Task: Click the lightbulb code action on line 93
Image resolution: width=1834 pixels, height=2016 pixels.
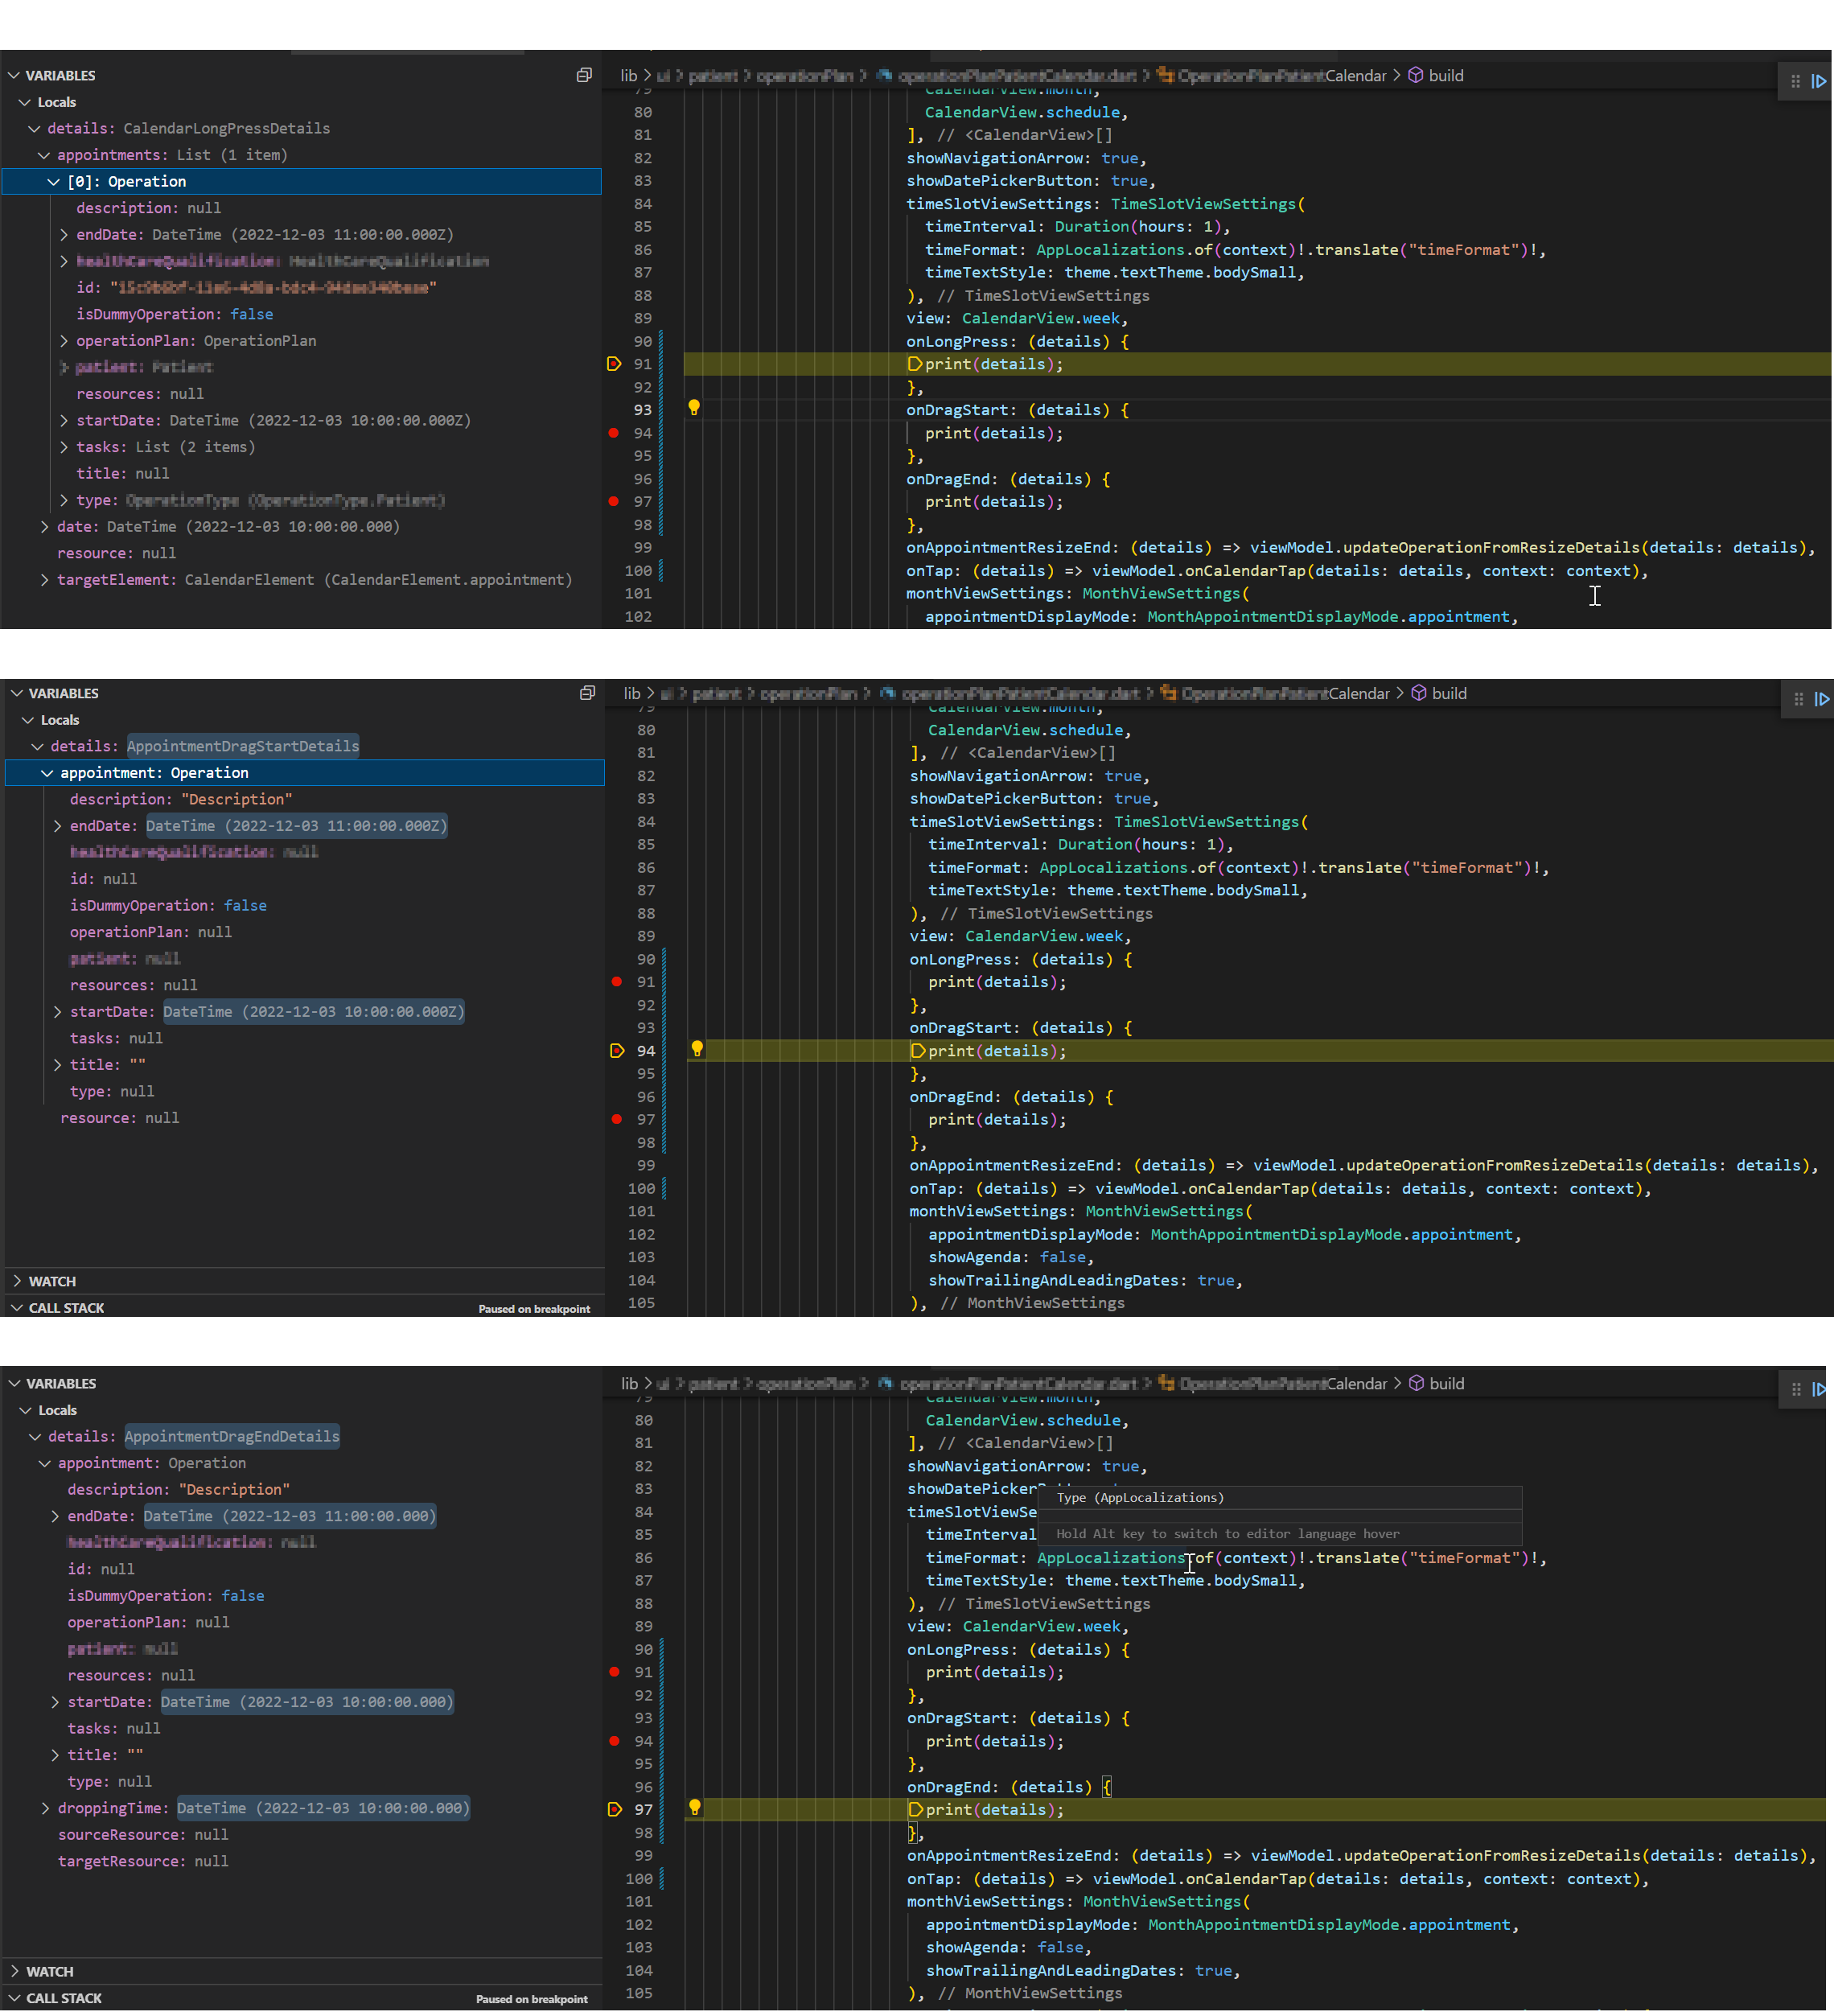Action: point(694,407)
